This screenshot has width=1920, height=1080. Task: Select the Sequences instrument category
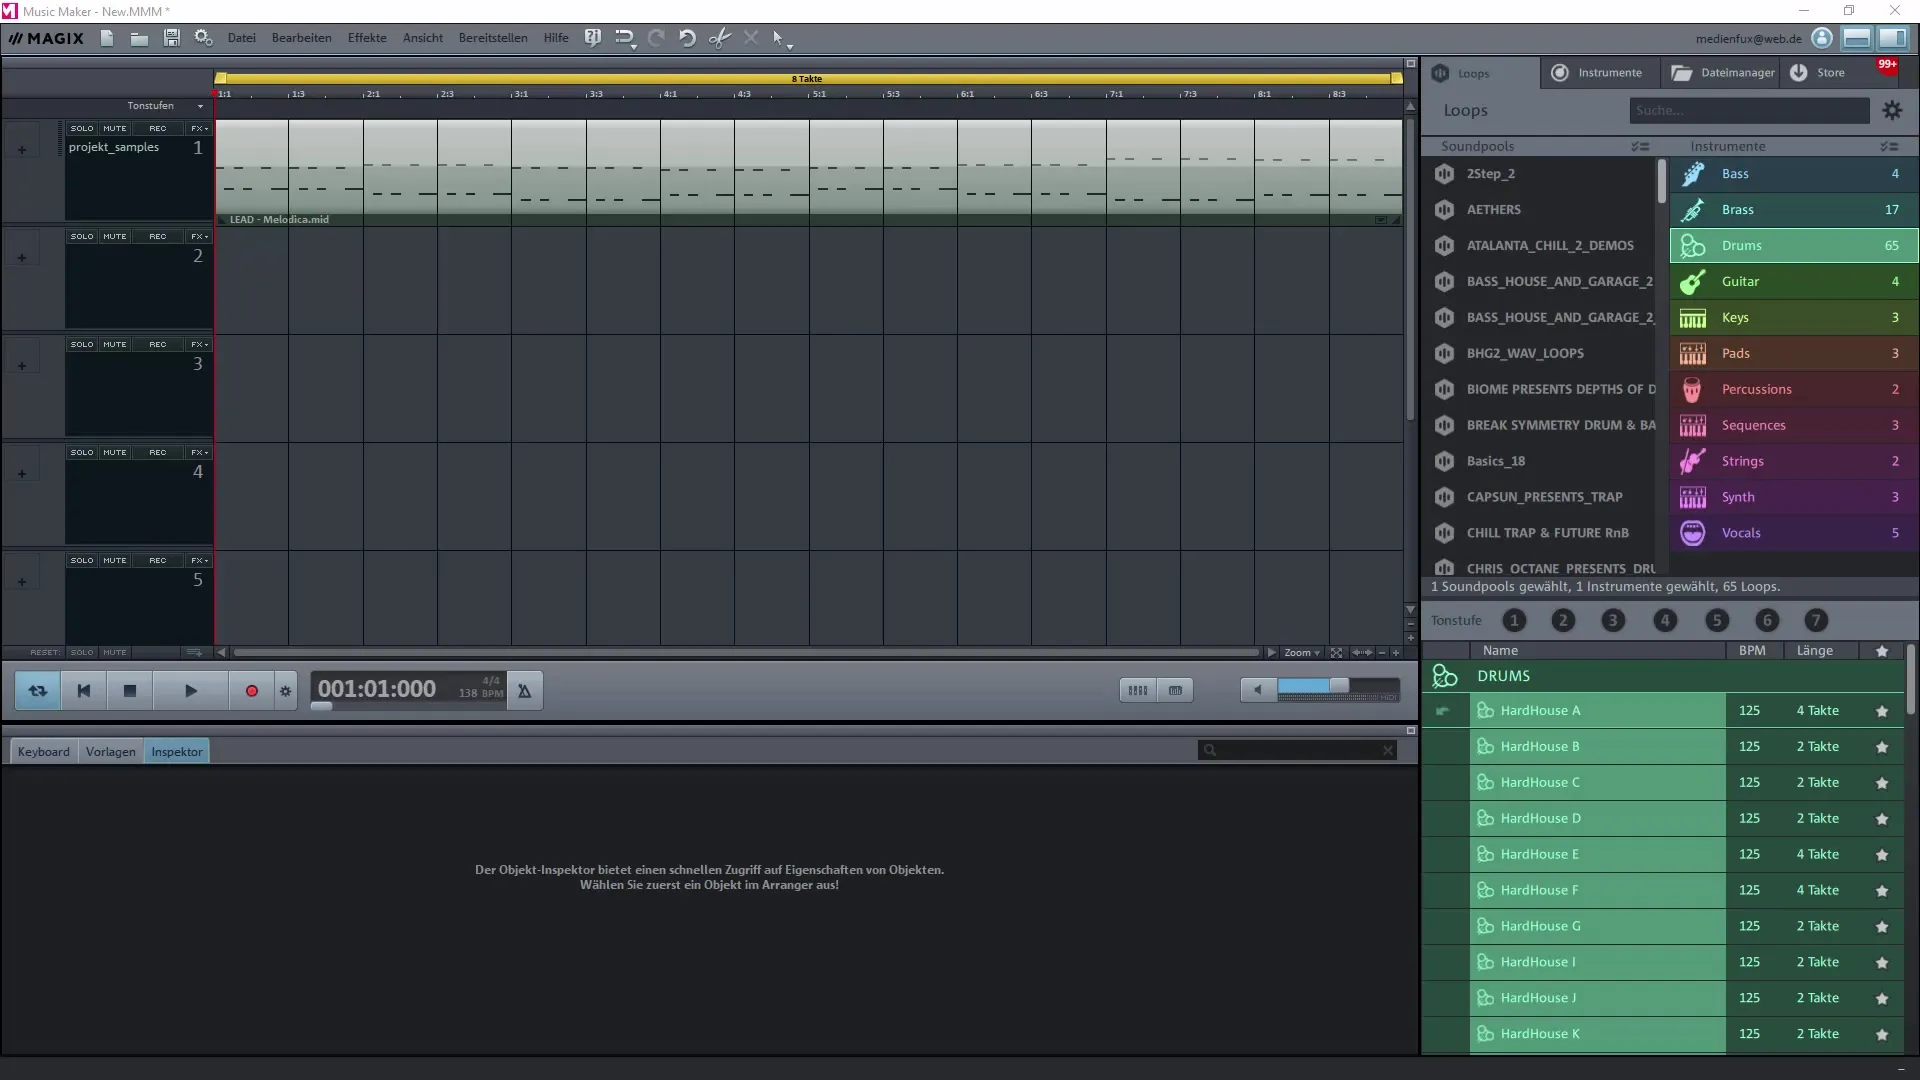pos(1794,426)
